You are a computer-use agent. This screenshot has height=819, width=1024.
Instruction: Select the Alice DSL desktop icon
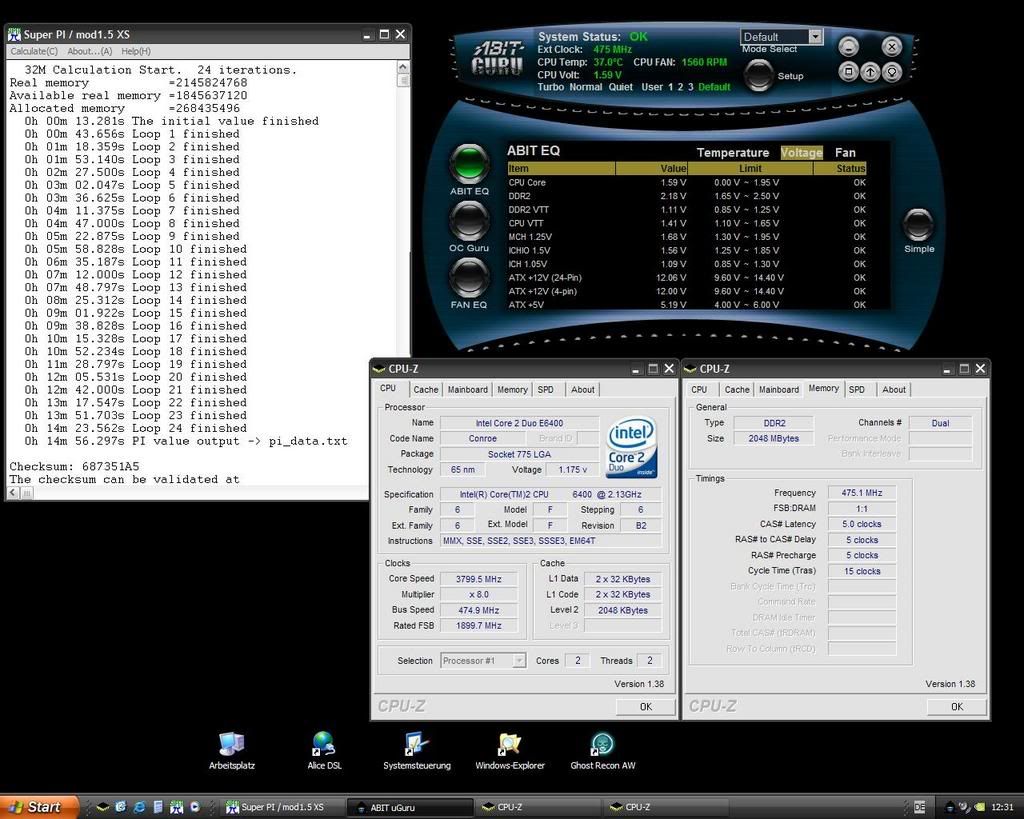(324, 751)
